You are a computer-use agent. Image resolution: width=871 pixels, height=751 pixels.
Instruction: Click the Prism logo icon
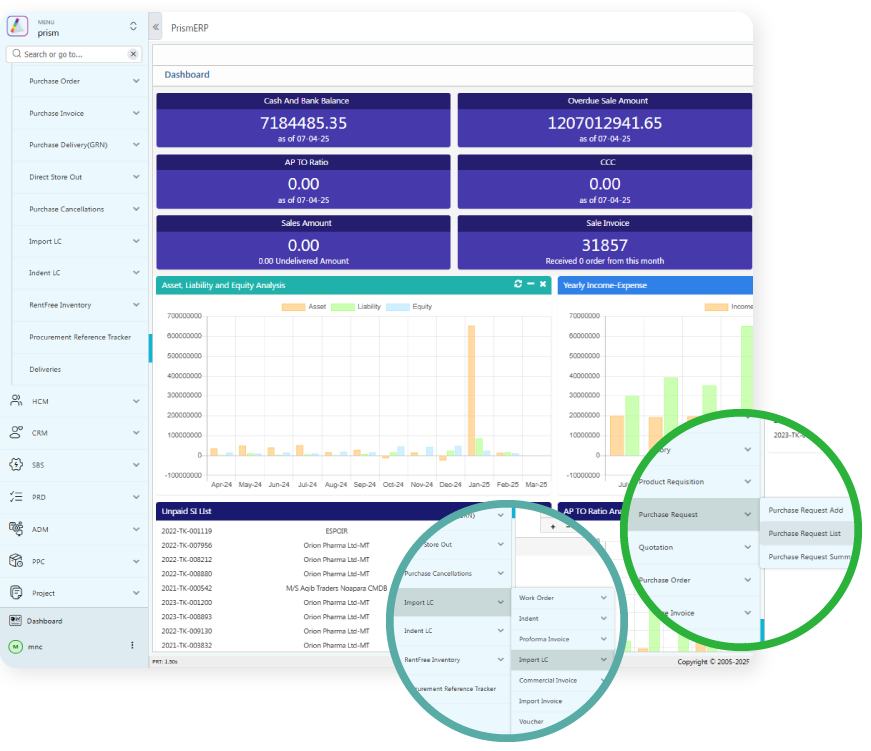[18, 27]
